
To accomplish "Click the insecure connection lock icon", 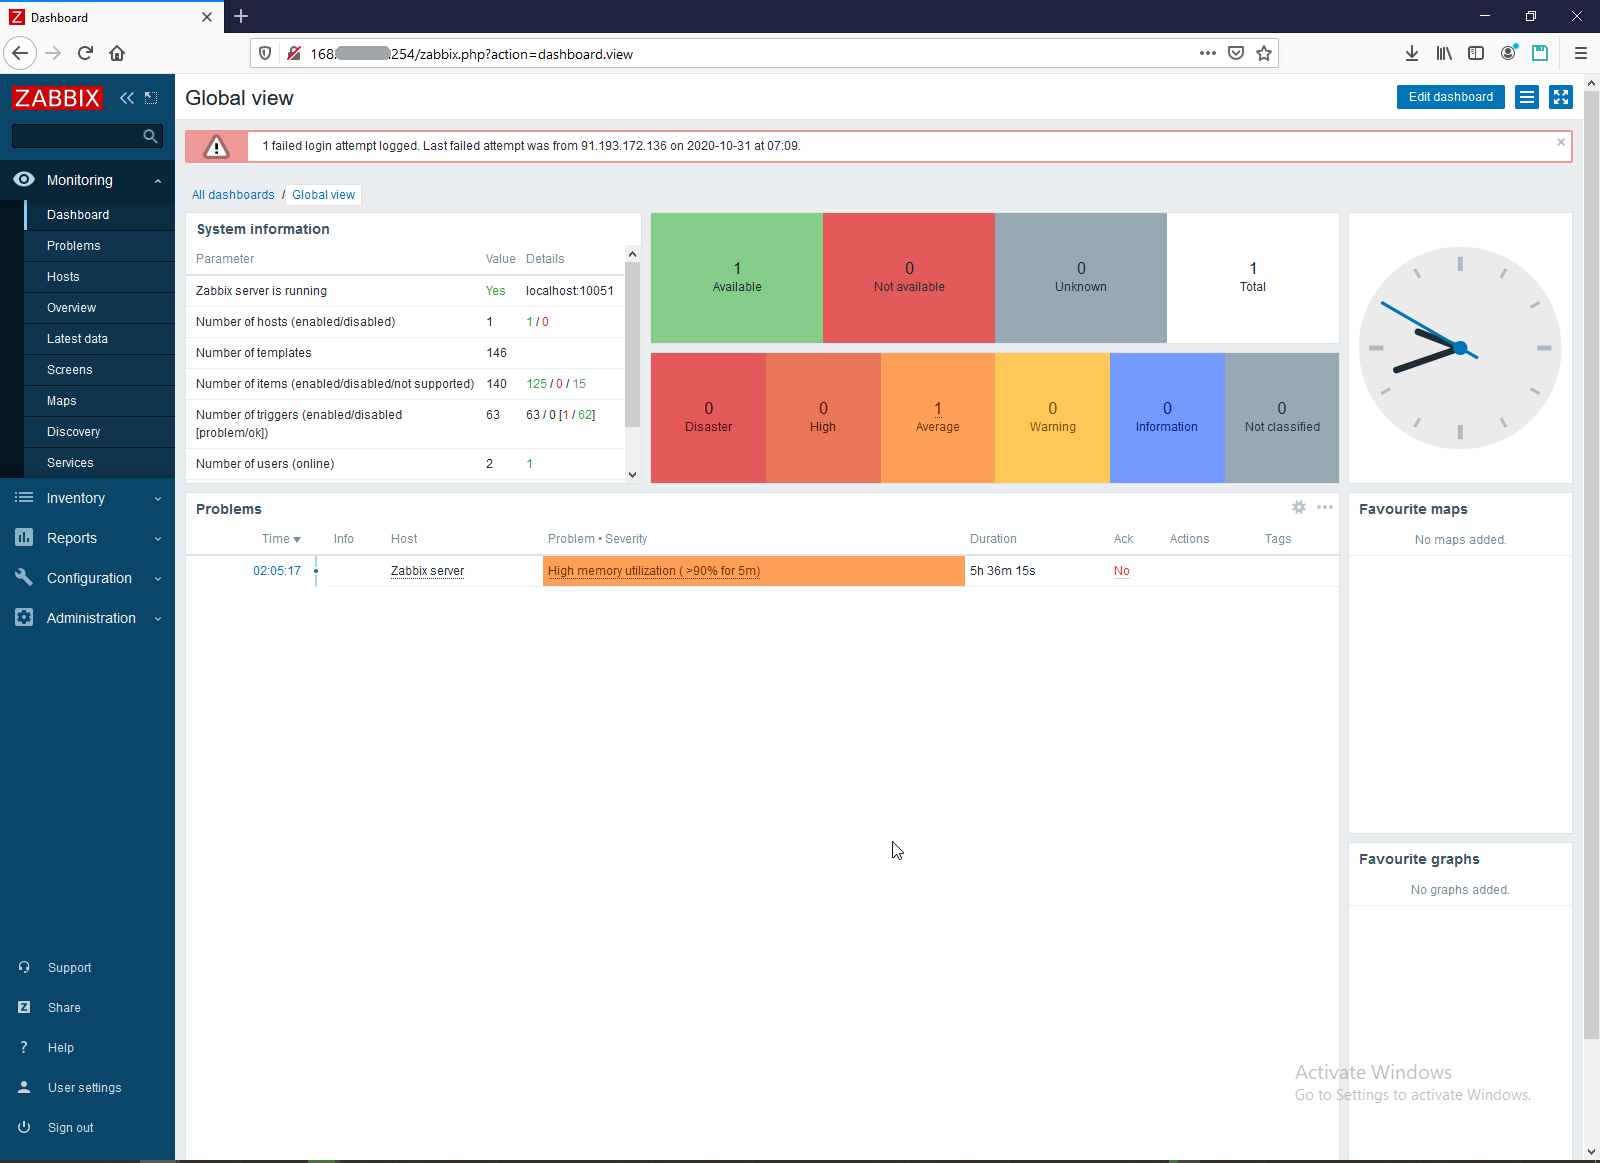I will 294,53.
